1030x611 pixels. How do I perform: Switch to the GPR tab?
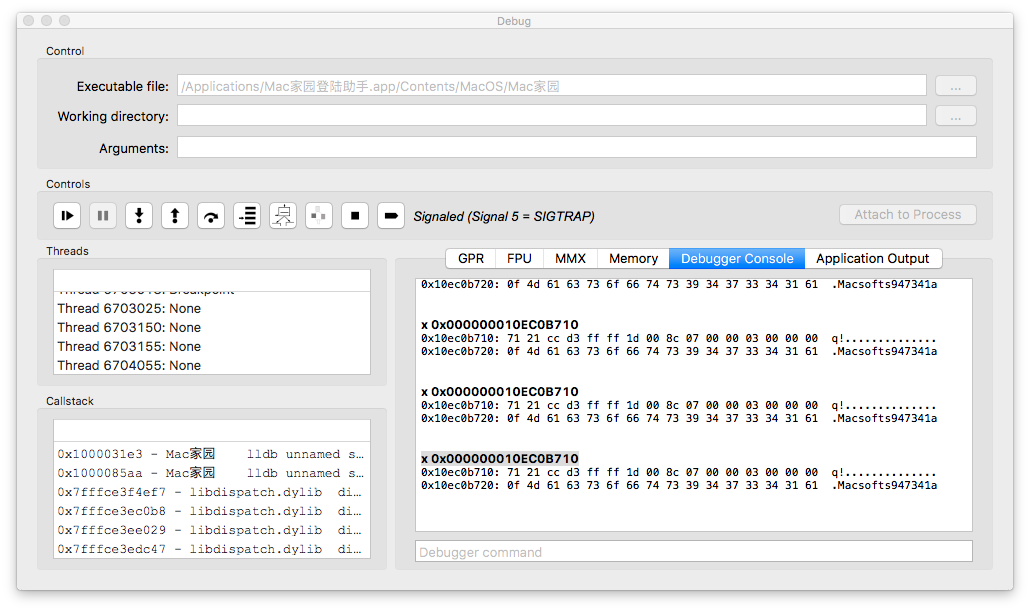(x=470, y=258)
